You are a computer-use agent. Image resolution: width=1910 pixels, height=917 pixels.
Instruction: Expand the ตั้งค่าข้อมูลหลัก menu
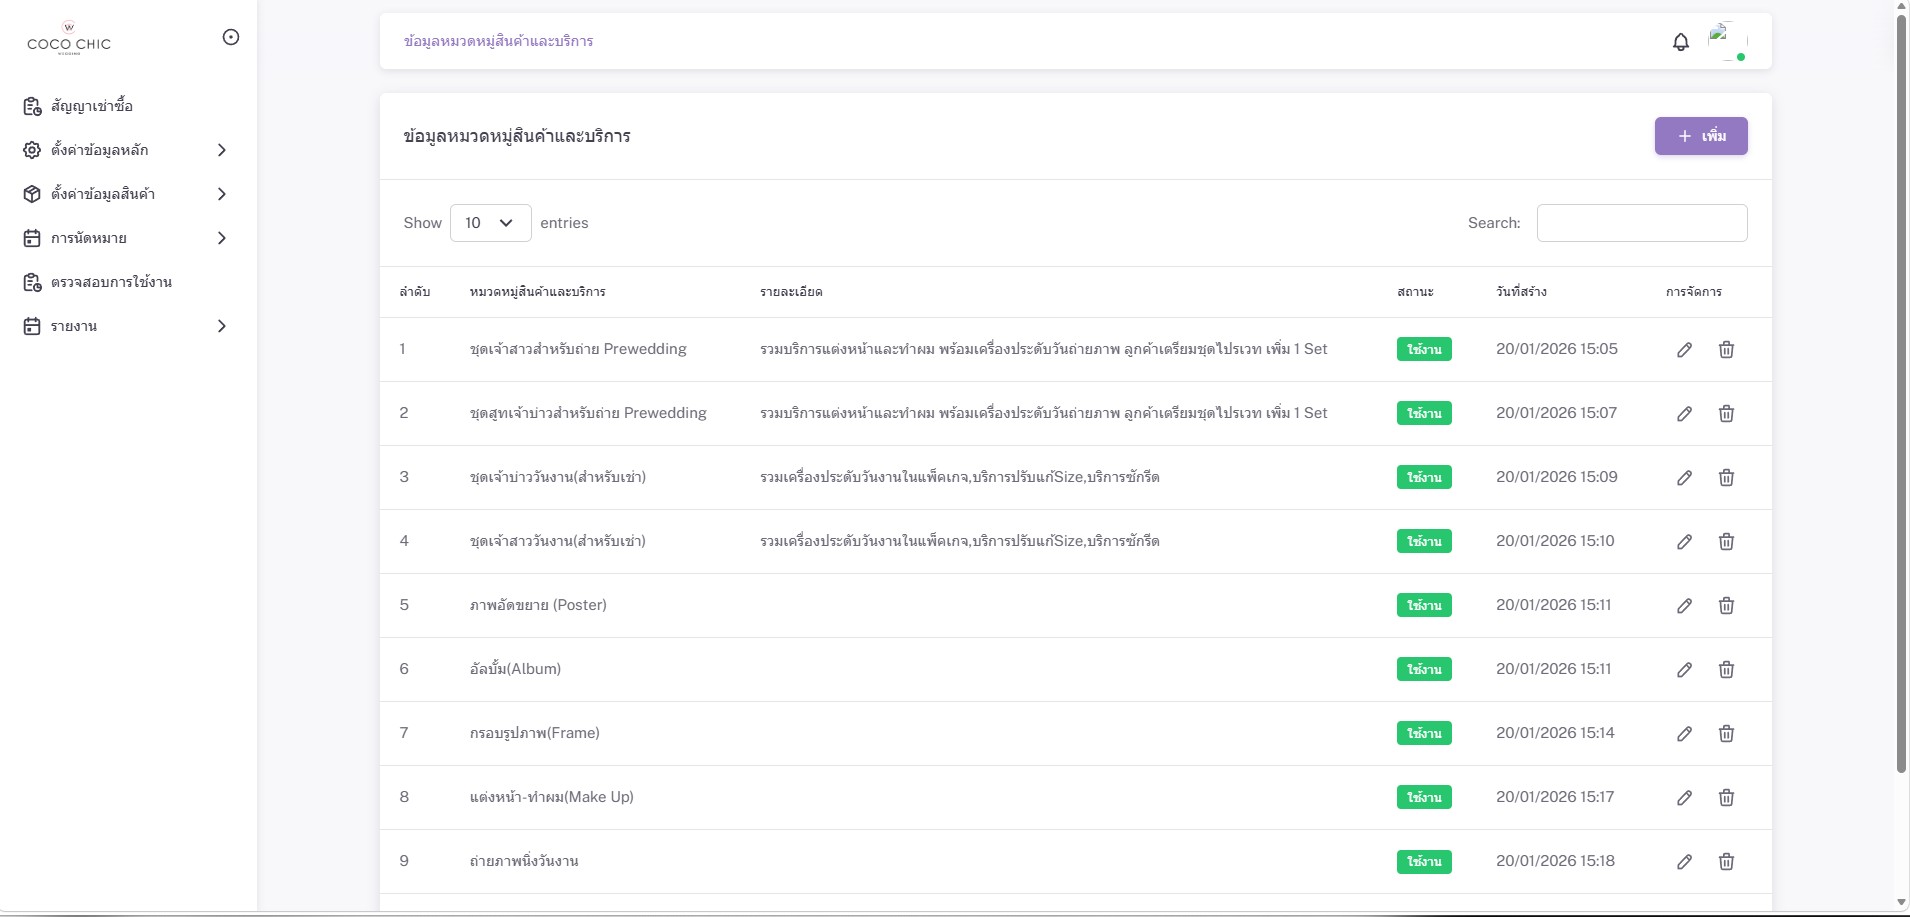125,150
